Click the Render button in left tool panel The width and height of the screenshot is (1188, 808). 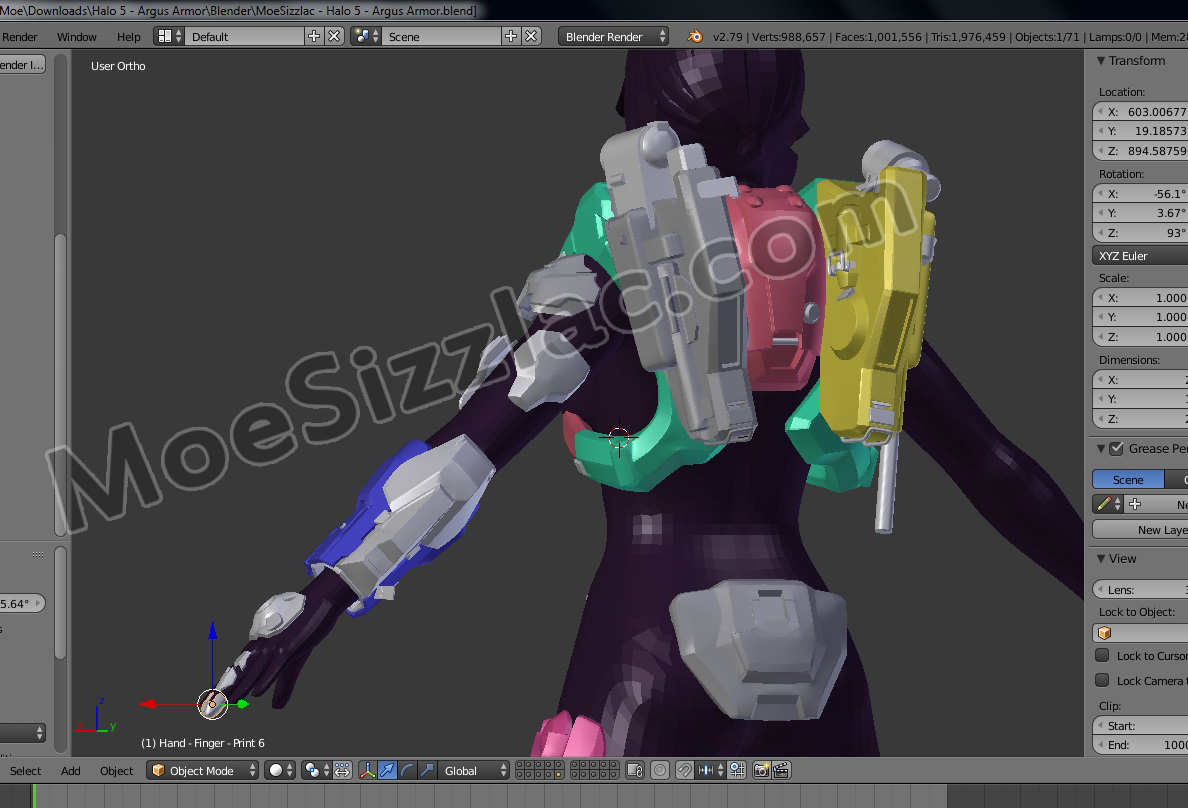click(x=23, y=64)
